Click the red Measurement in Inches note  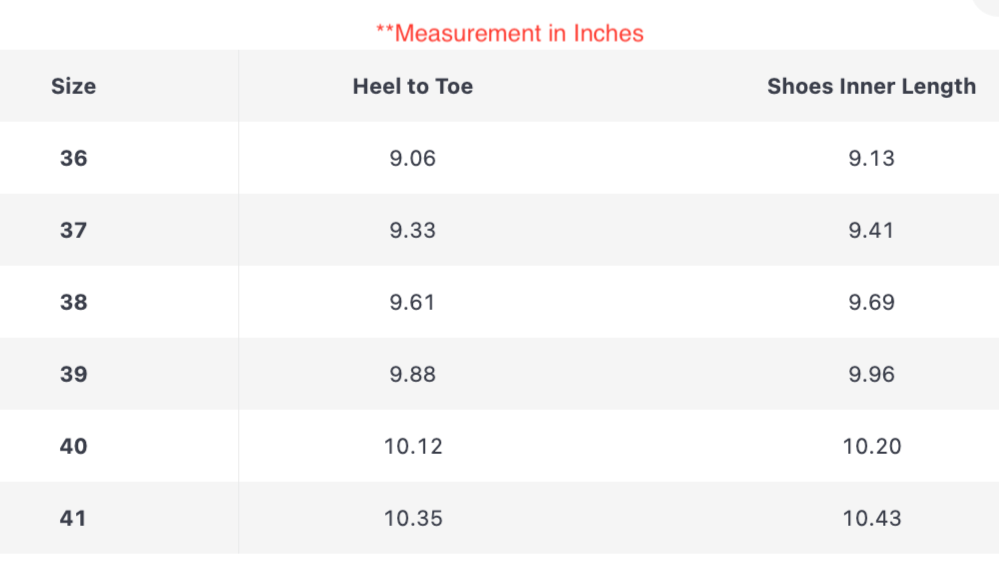[510, 33]
